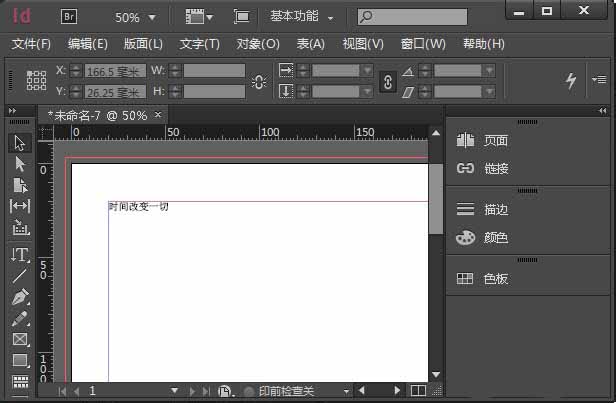Image resolution: width=616 pixels, height=403 pixels.
Task: Click the screen mode icon
Action: click(241, 17)
